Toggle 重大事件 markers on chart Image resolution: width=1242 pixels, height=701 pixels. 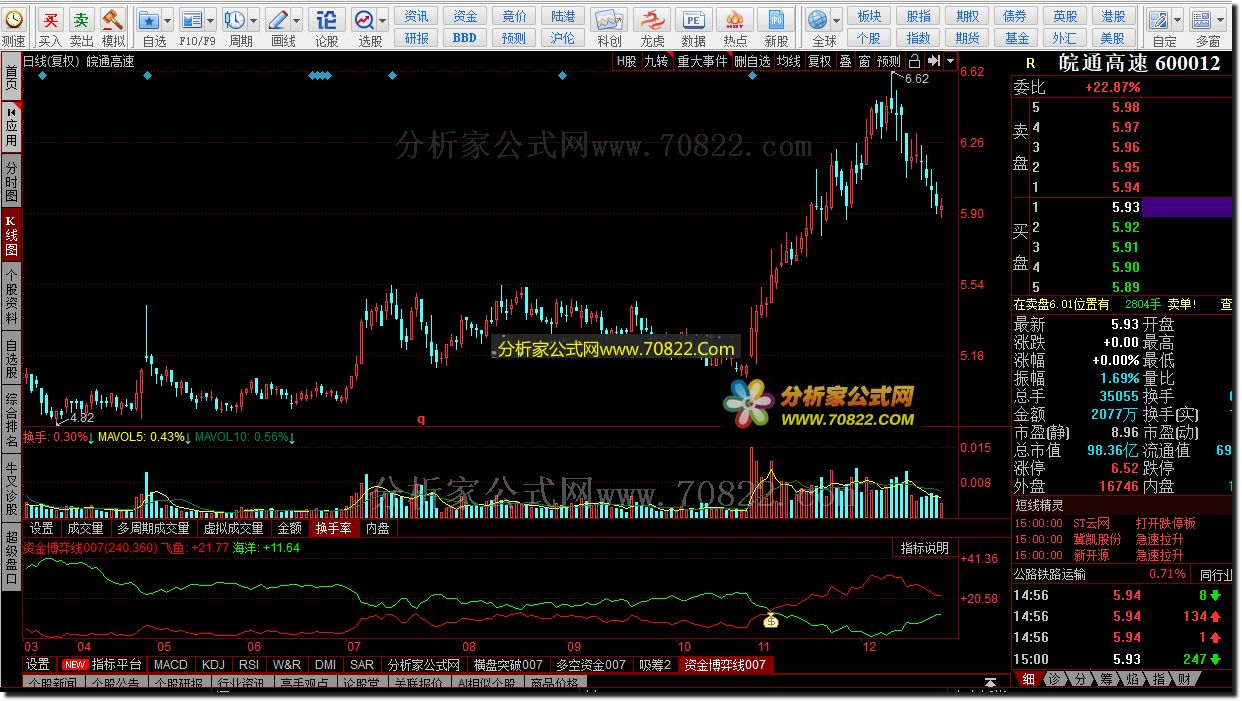tap(702, 61)
